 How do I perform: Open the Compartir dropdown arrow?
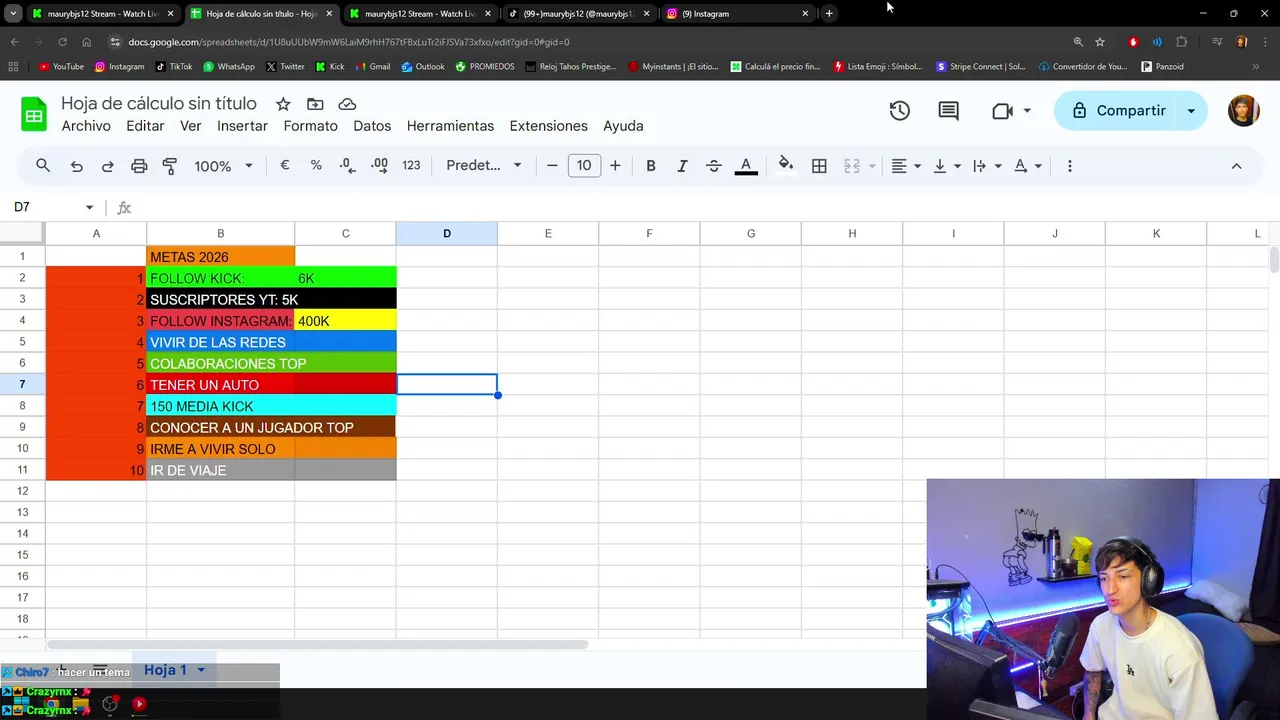coord(1191,111)
